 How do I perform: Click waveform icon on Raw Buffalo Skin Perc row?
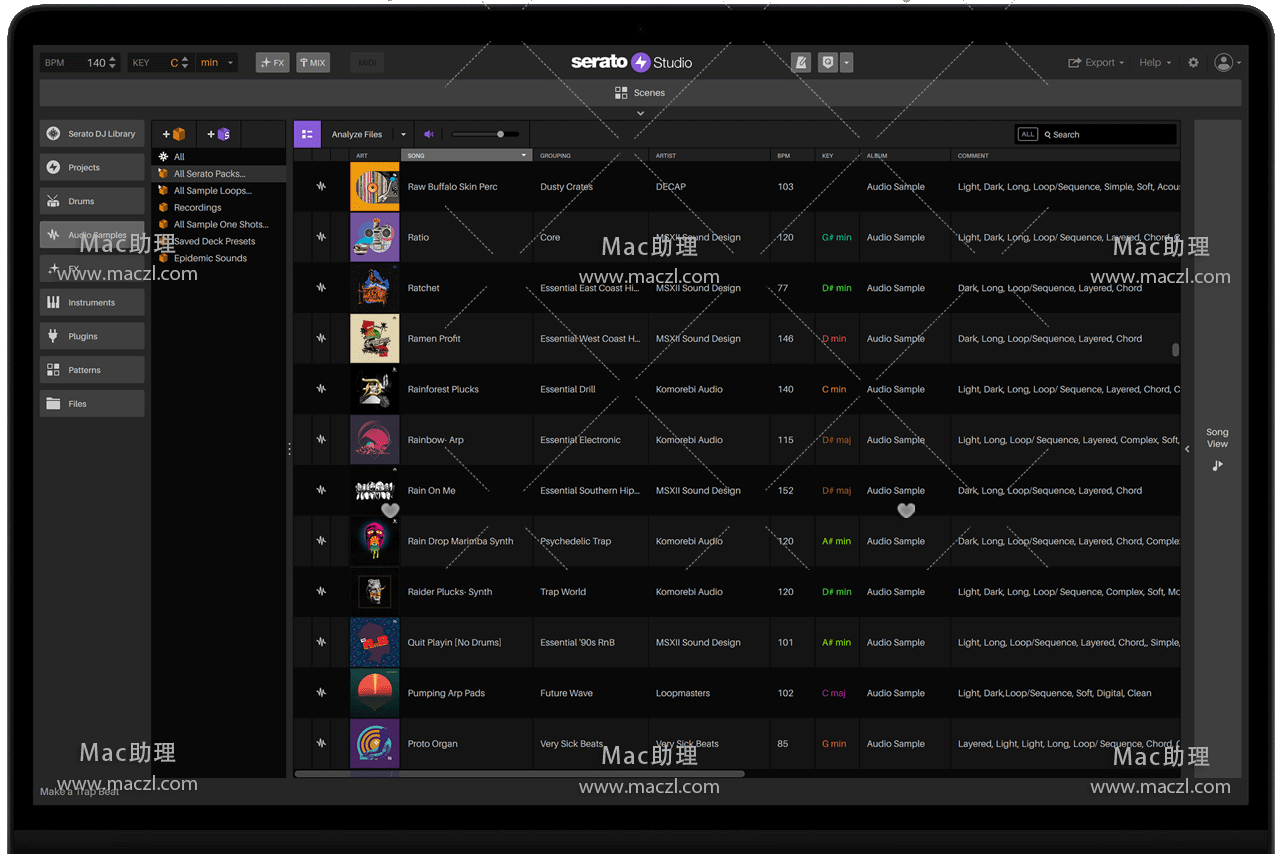(321, 187)
